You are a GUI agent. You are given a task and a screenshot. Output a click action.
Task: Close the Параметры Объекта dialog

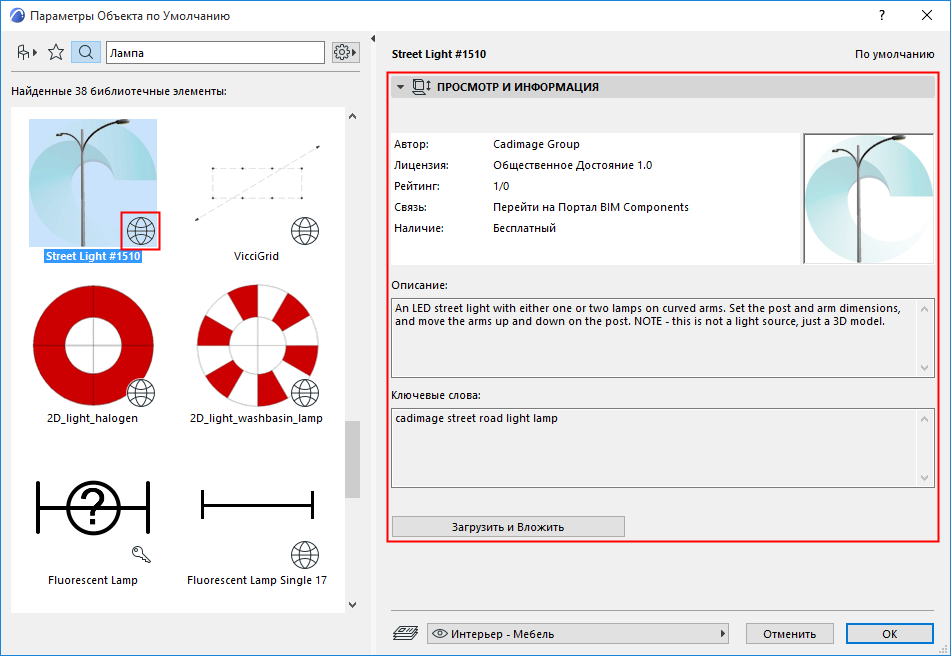tap(927, 15)
